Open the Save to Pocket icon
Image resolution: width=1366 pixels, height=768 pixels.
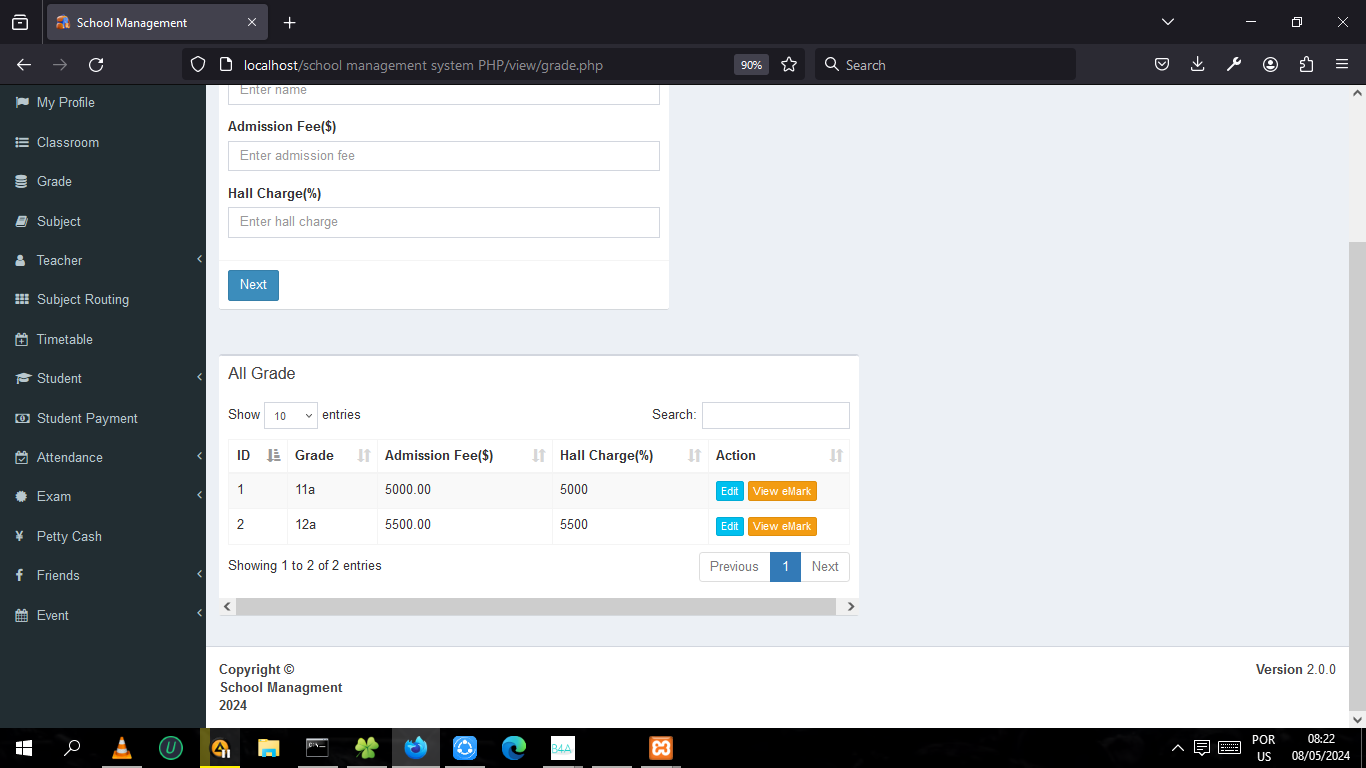pos(1162,65)
